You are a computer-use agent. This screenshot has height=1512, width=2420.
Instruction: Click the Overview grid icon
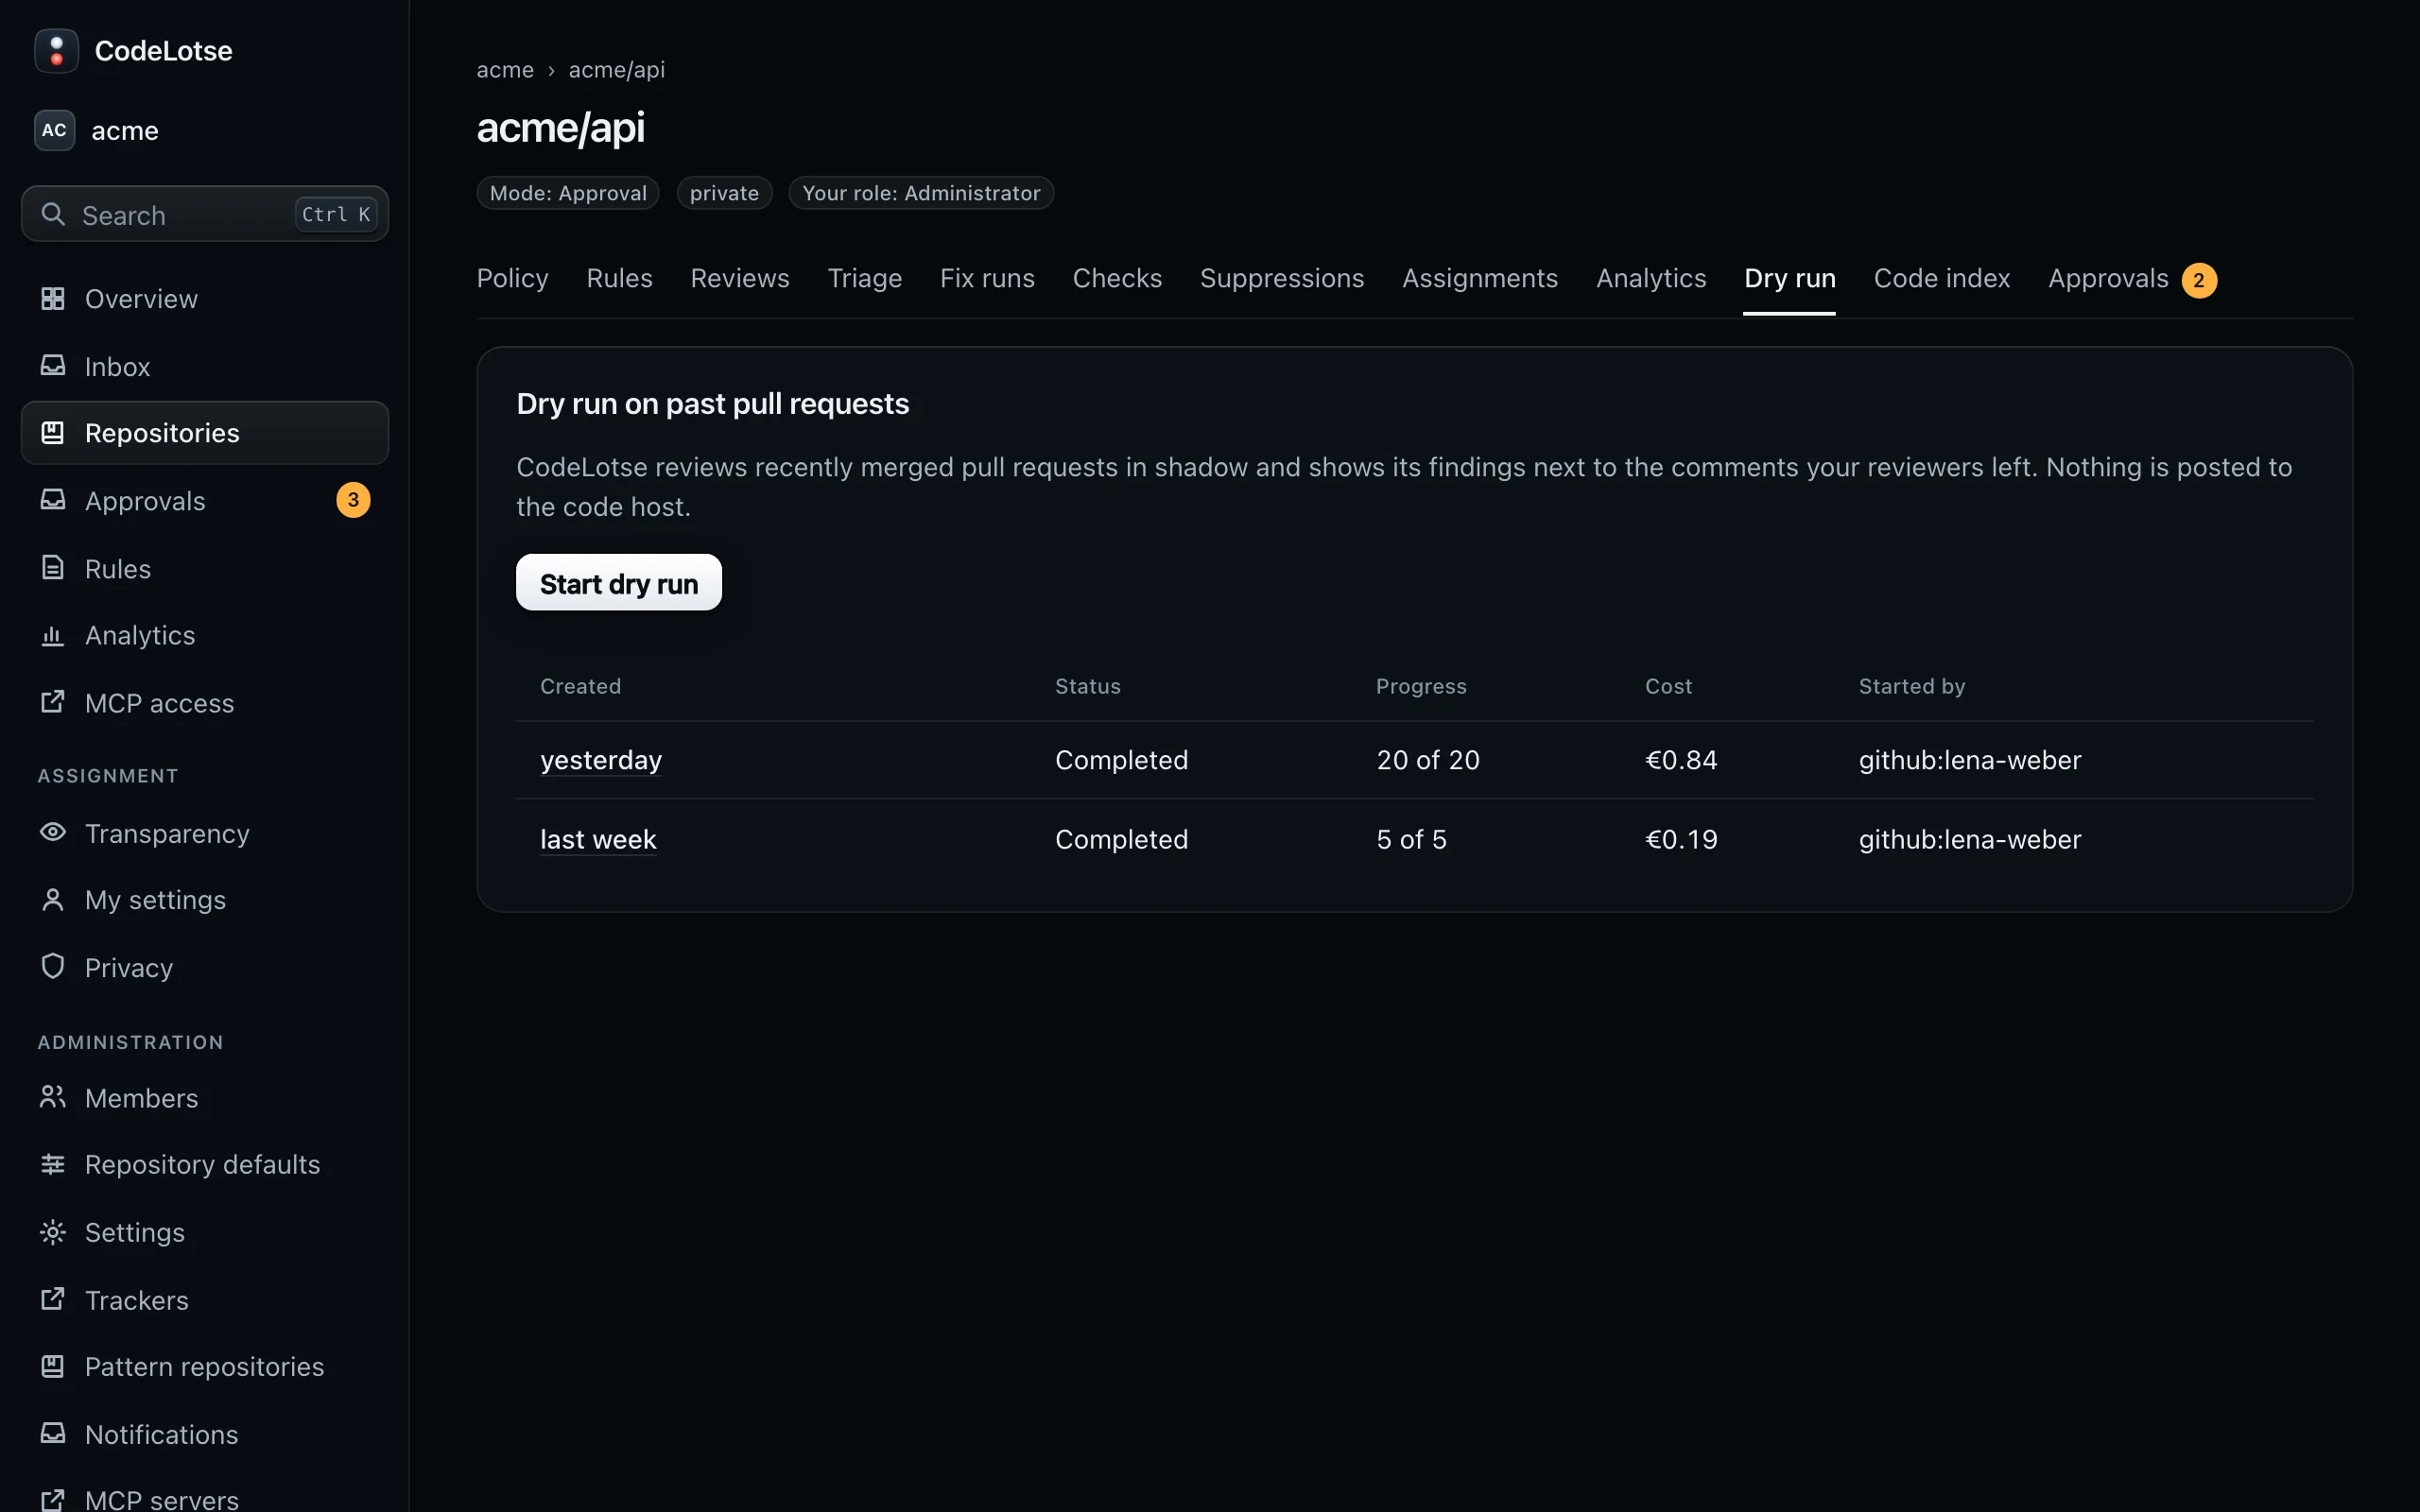(x=53, y=298)
